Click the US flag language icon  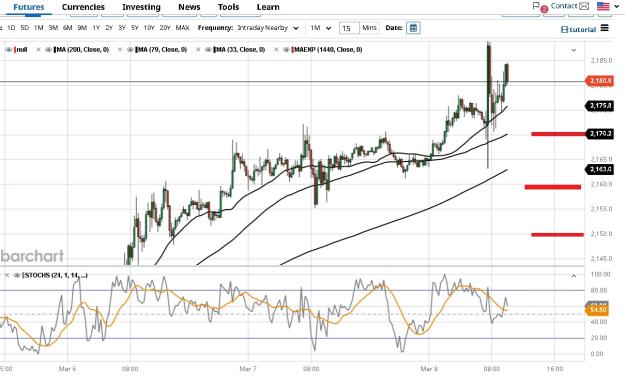603,6
